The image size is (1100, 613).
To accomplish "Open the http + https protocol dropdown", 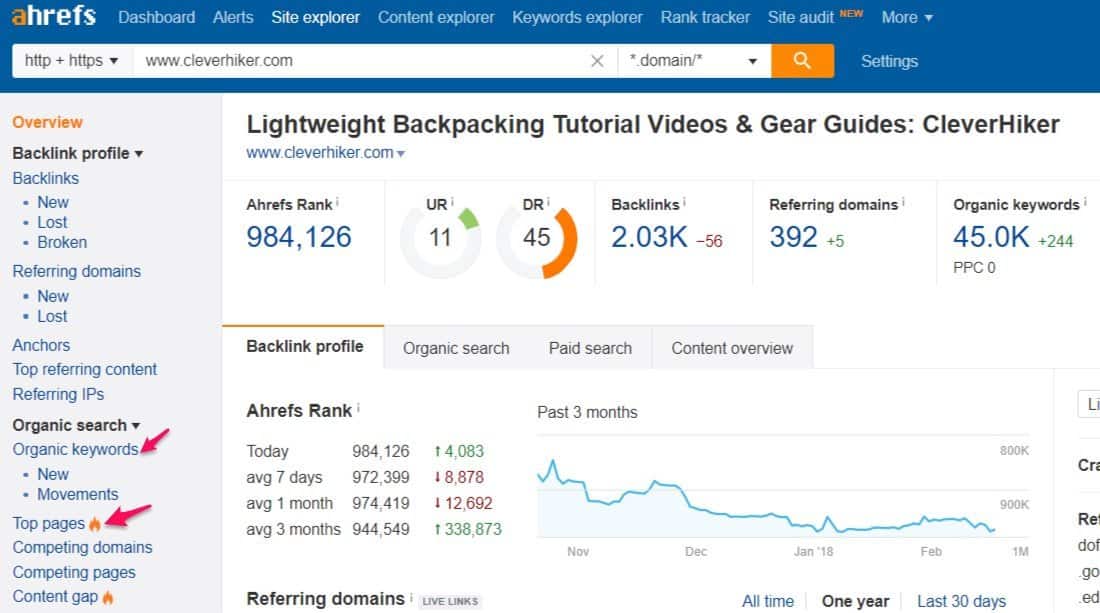I will (72, 61).
